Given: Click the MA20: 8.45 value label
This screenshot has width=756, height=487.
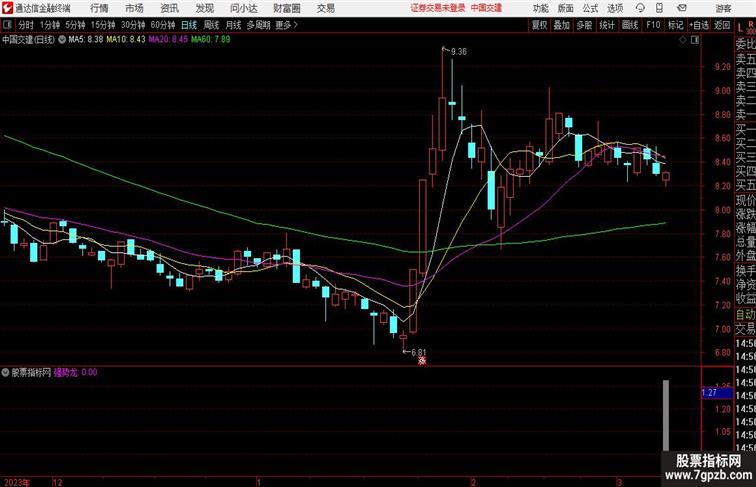Looking at the screenshot, I should [168, 40].
